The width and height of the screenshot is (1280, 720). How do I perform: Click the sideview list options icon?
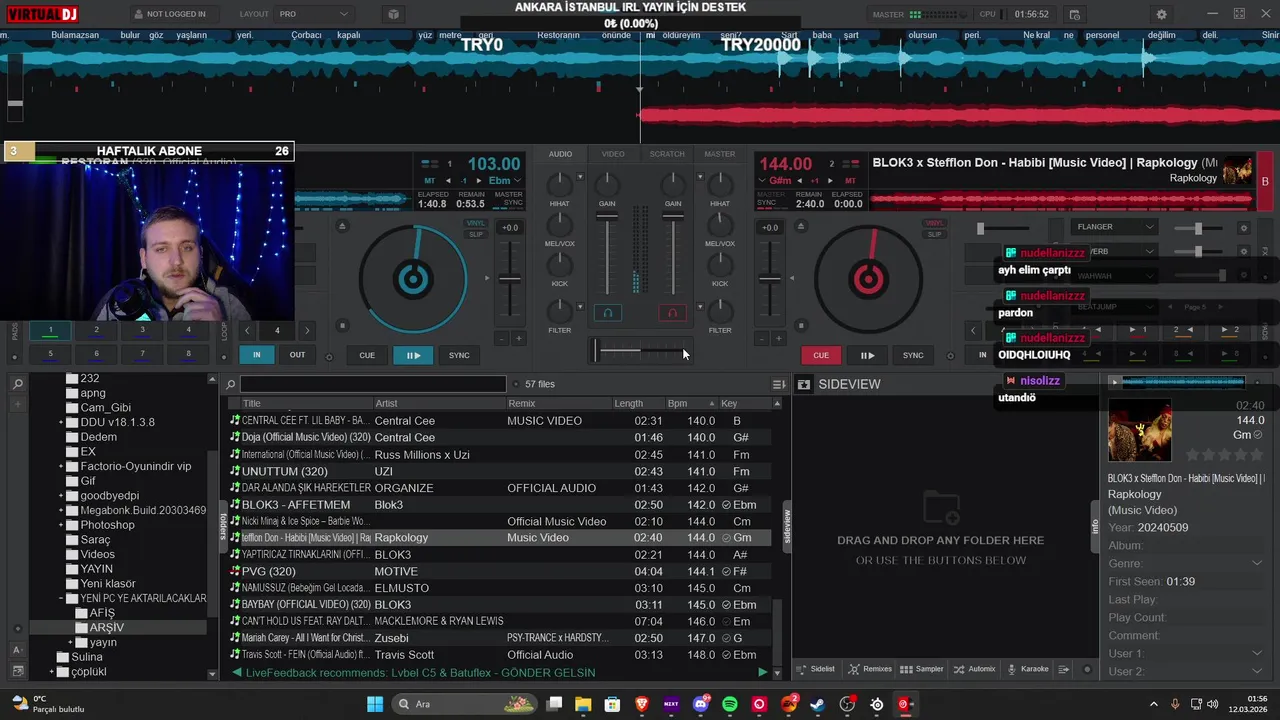click(1064, 669)
